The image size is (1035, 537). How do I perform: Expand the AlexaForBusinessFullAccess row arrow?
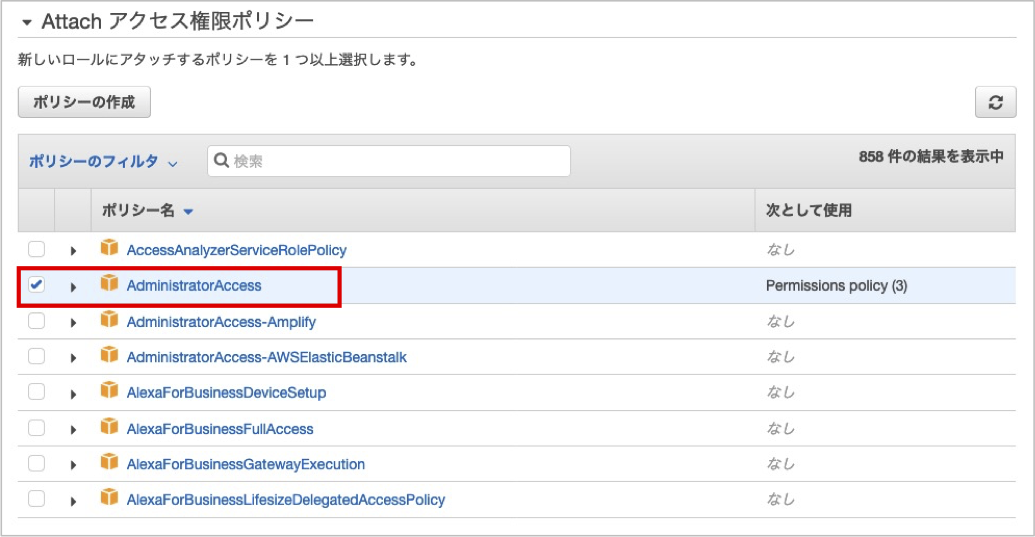click(x=73, y=429)
